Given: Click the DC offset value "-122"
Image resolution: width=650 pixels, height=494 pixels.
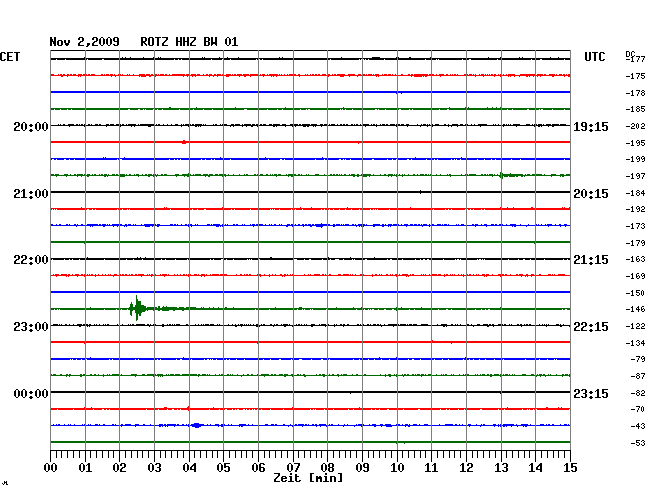Looking at the screenshot, I should pos(636,326).
